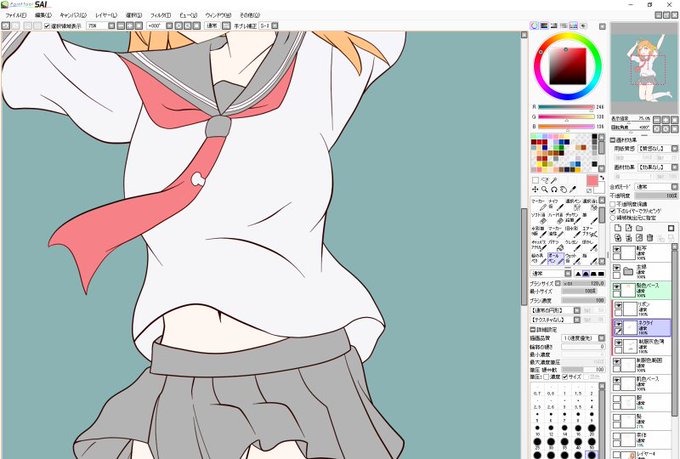Open the レイヤー(L) menu
Screen dimensions: 680x459
tap(106, 15)
